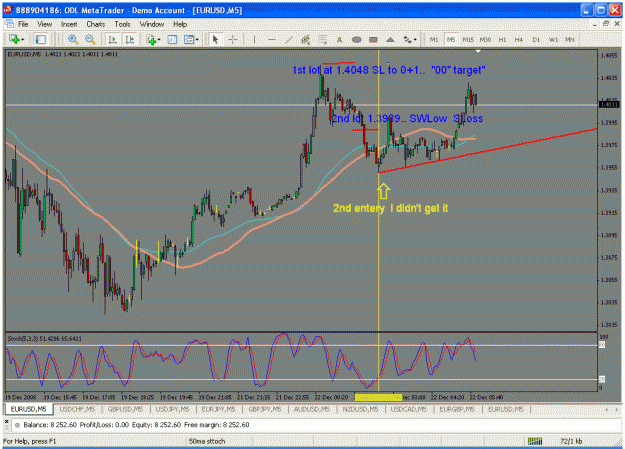
Task: Expand the indicators dropdown arrow
Action: (x=159, y=39)
